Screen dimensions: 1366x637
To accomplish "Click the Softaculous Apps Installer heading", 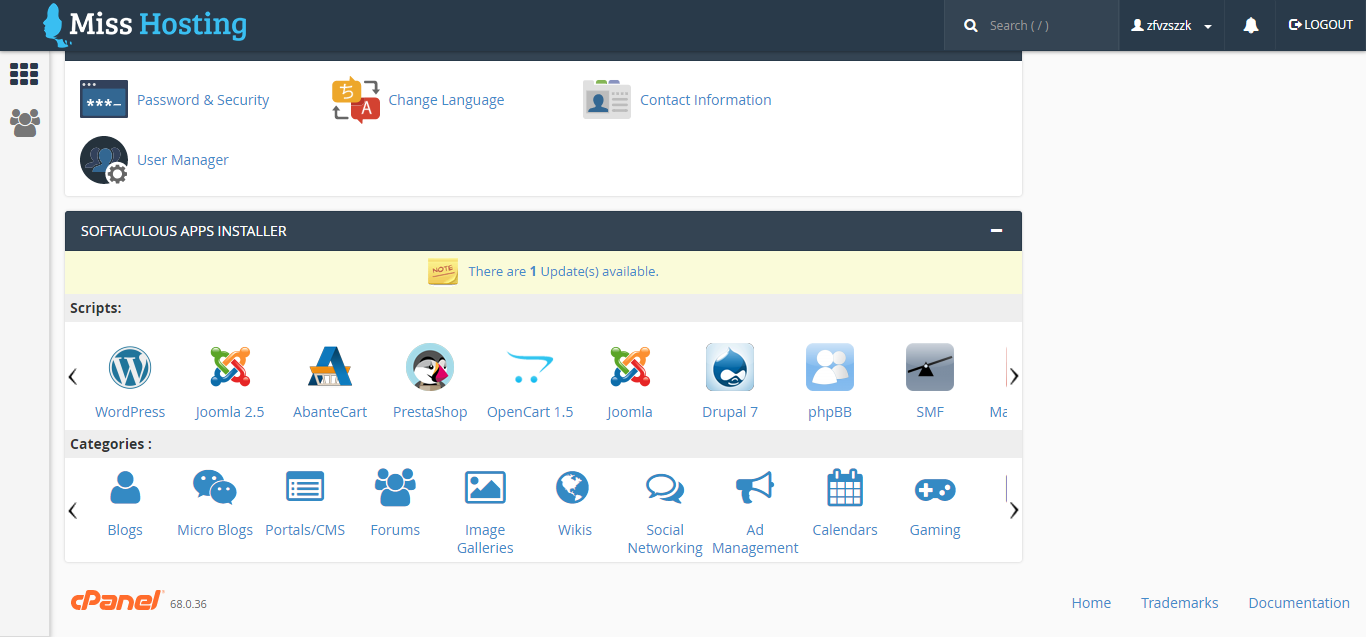I will tap(184, 231).
